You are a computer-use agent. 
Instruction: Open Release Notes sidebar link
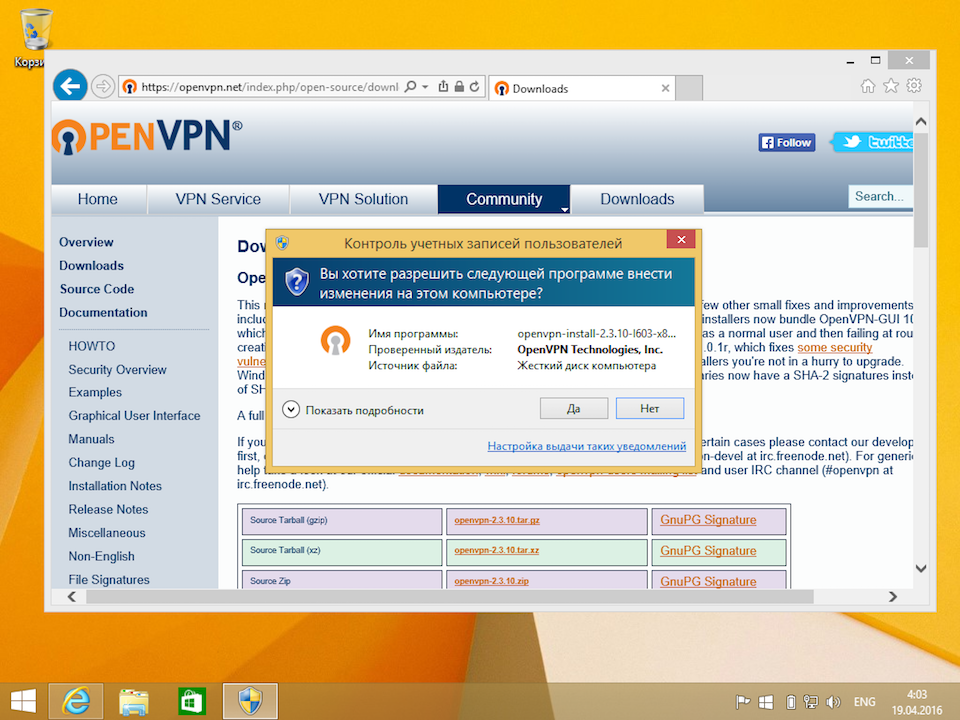click(108, 509)
